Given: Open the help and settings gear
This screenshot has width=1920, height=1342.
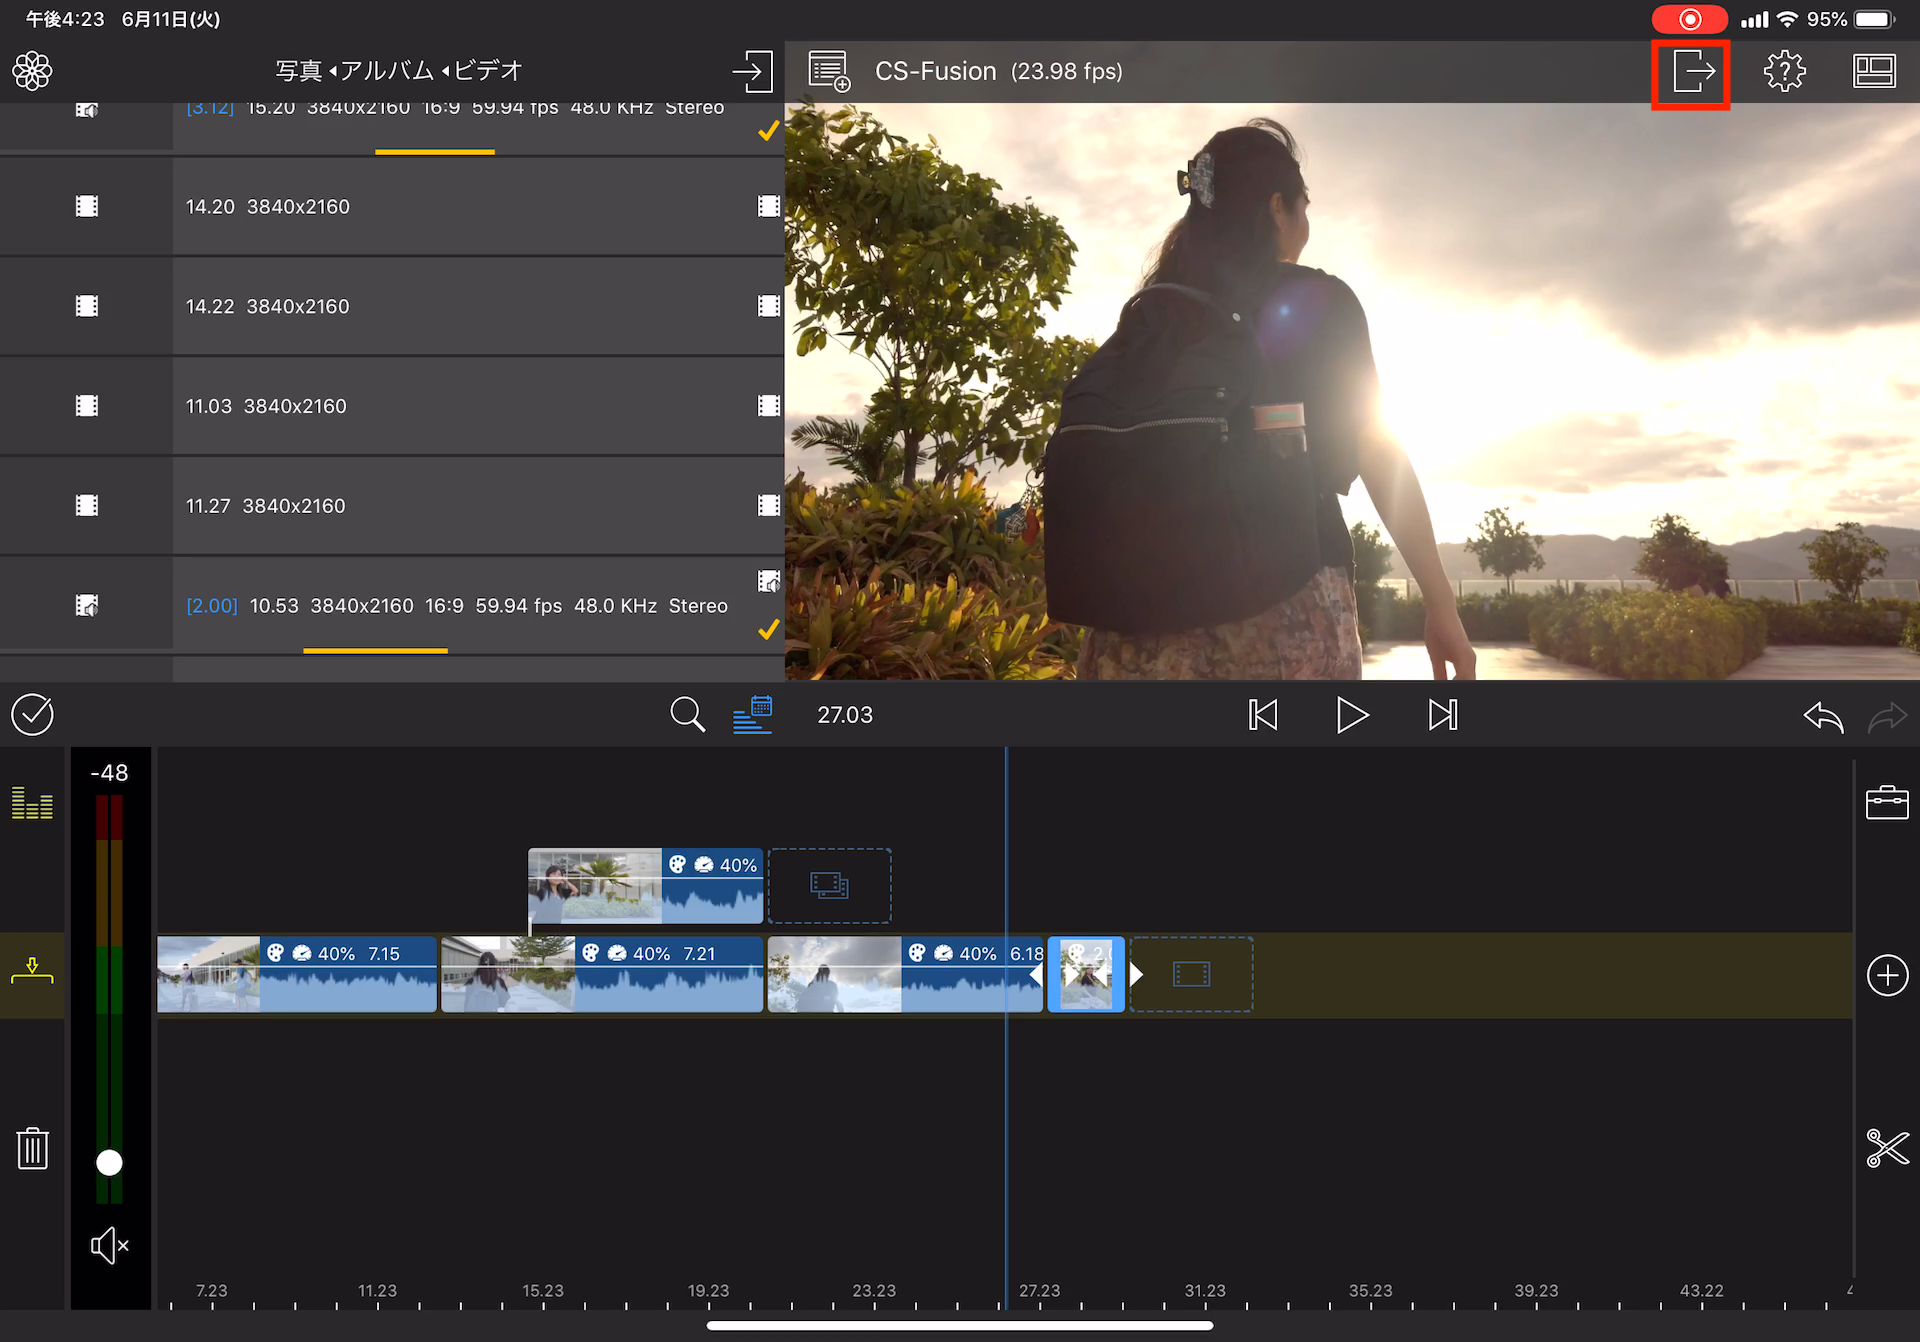Looking at the screenshot, I should tap(1784, 72).
